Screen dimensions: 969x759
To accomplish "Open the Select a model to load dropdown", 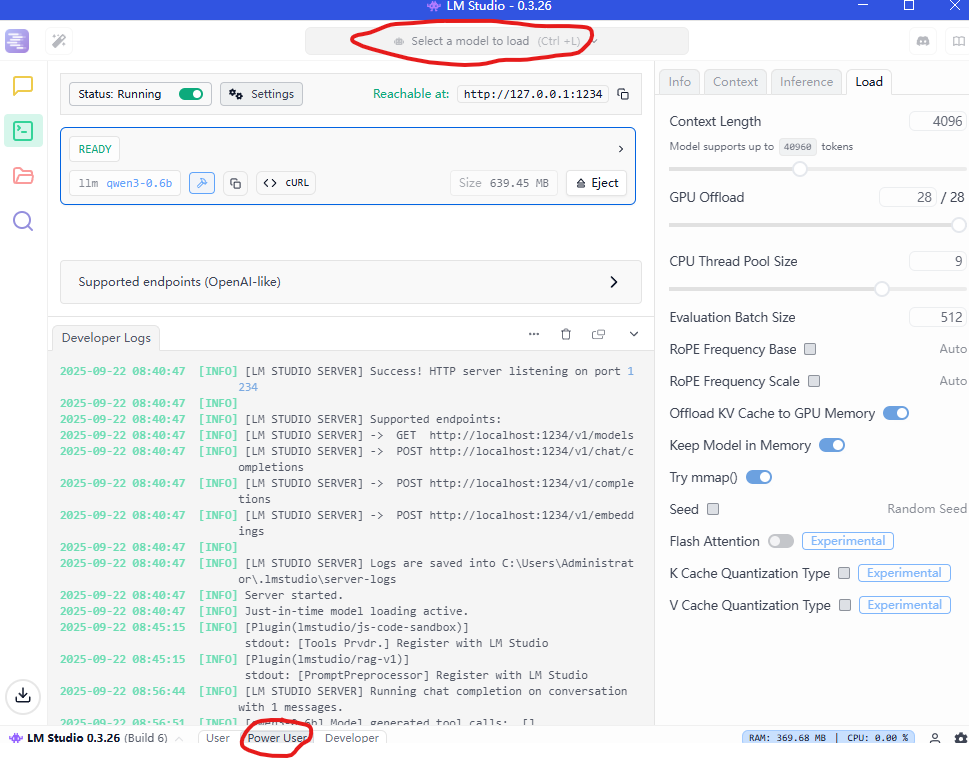I will pyautogui.click(x=496, y=41).
